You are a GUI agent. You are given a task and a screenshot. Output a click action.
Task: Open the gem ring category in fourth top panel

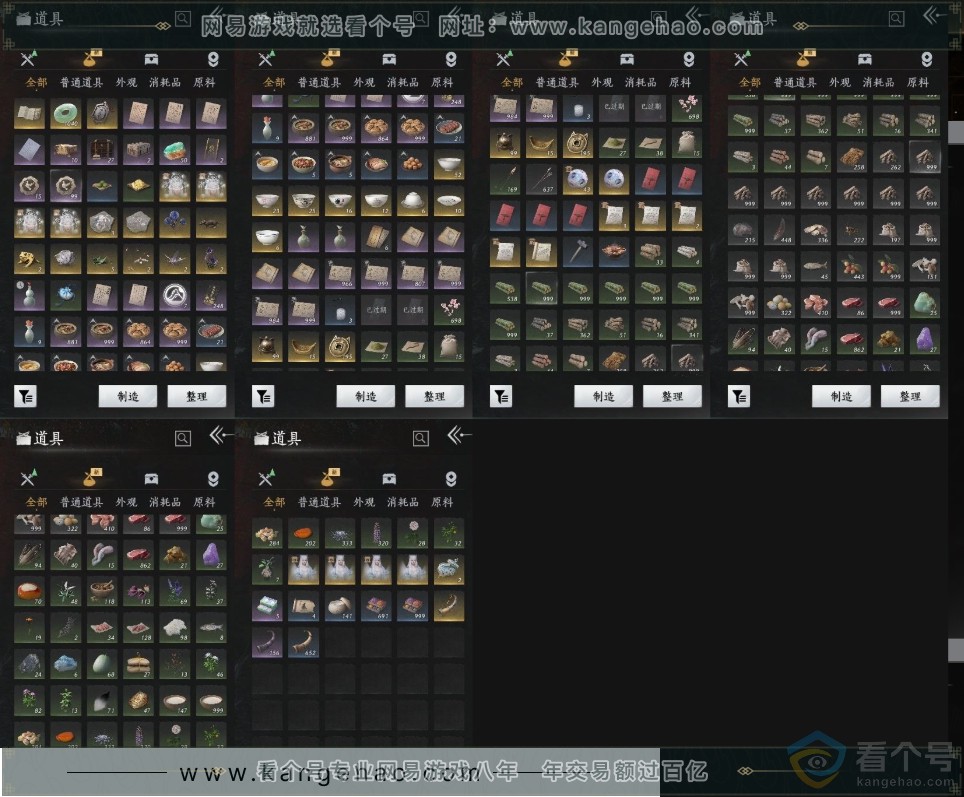(926, 59)
